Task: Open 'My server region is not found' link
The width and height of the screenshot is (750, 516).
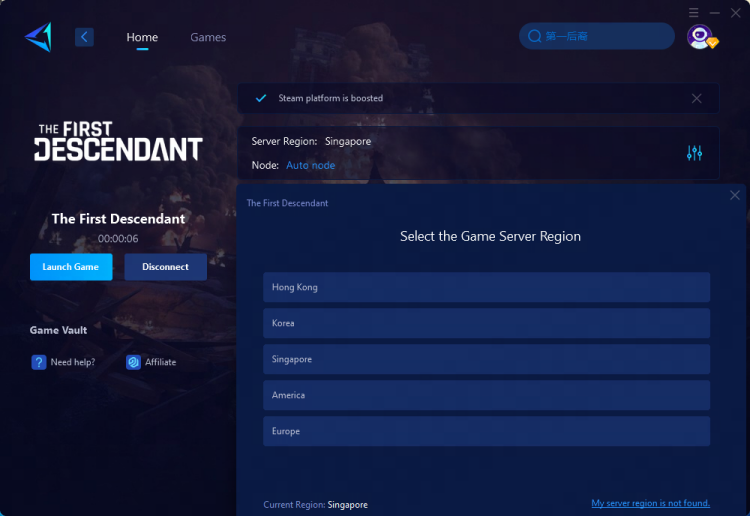Action: (x=650, y=504)
